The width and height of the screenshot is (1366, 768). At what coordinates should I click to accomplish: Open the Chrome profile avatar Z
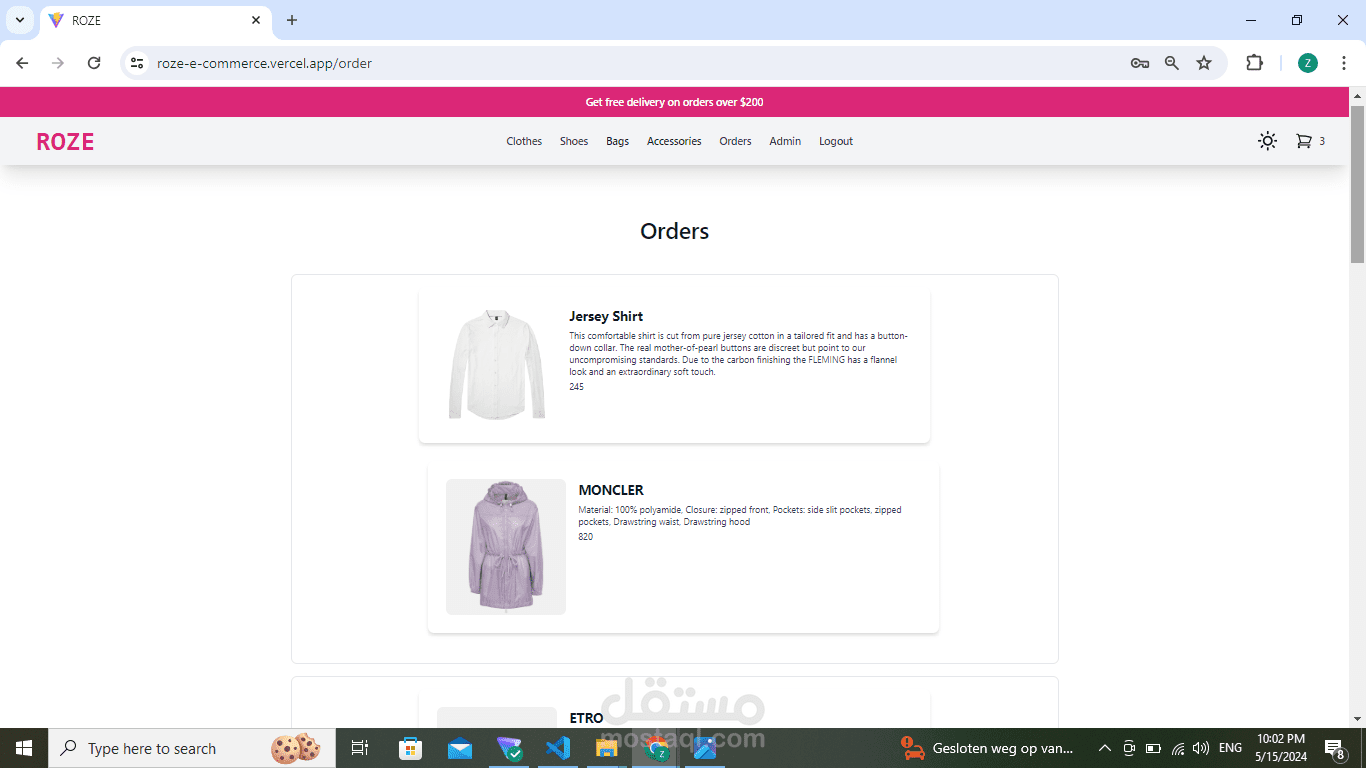click(x=1308, y=63)
